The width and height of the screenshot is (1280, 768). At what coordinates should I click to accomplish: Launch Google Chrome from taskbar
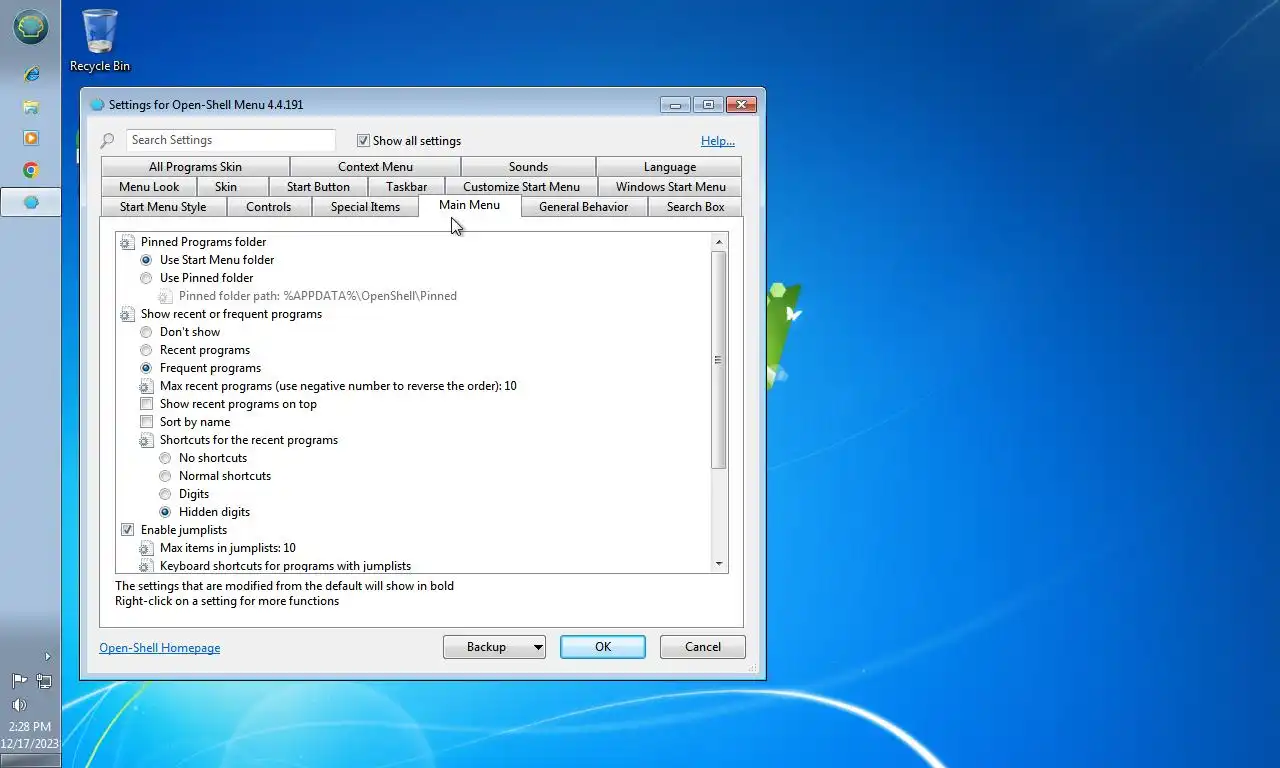(x=31, y=170)
